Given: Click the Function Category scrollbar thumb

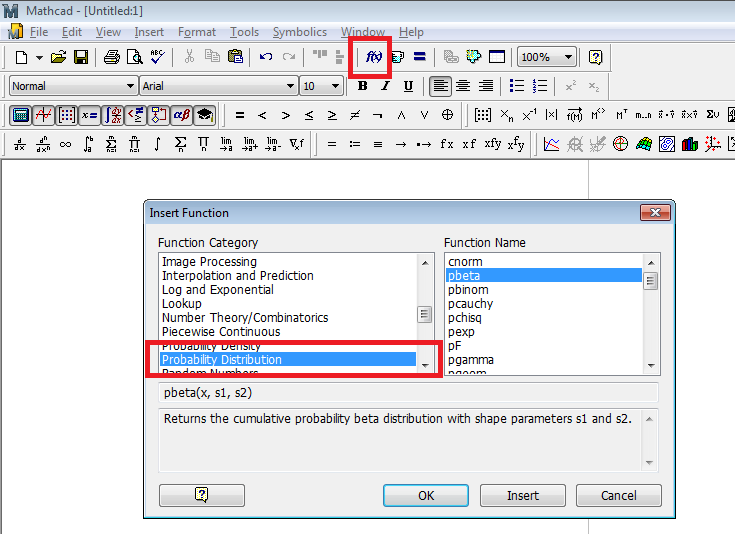Looking at the screenshot, I should click(425, 314).
